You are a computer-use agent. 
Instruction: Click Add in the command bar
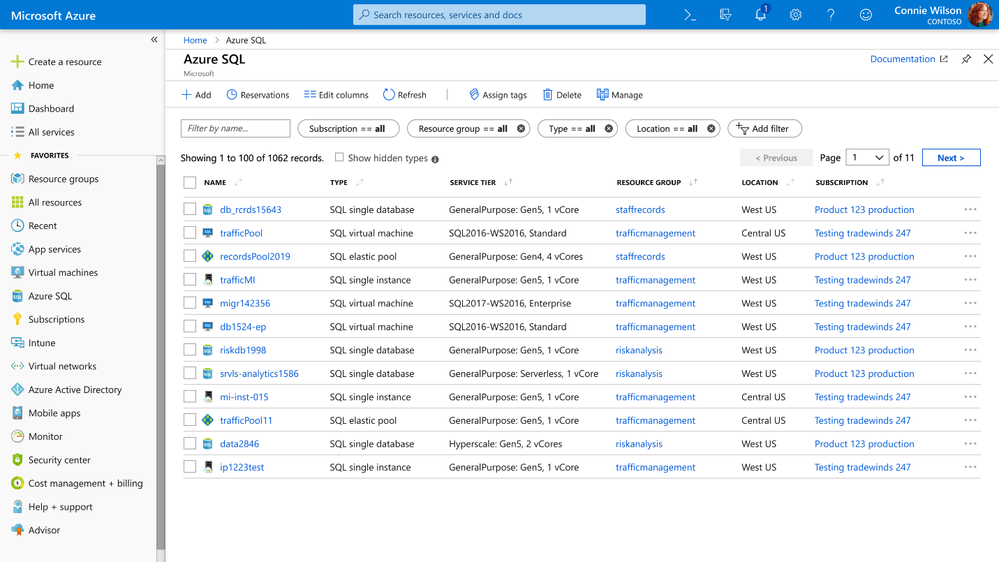point(196,95)
